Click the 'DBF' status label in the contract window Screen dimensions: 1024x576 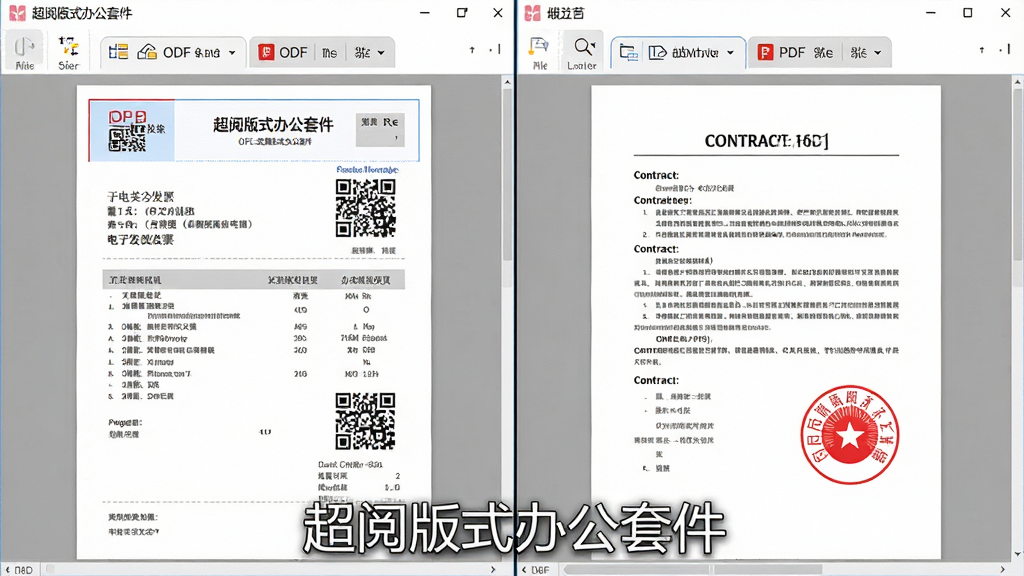point(540,569)
